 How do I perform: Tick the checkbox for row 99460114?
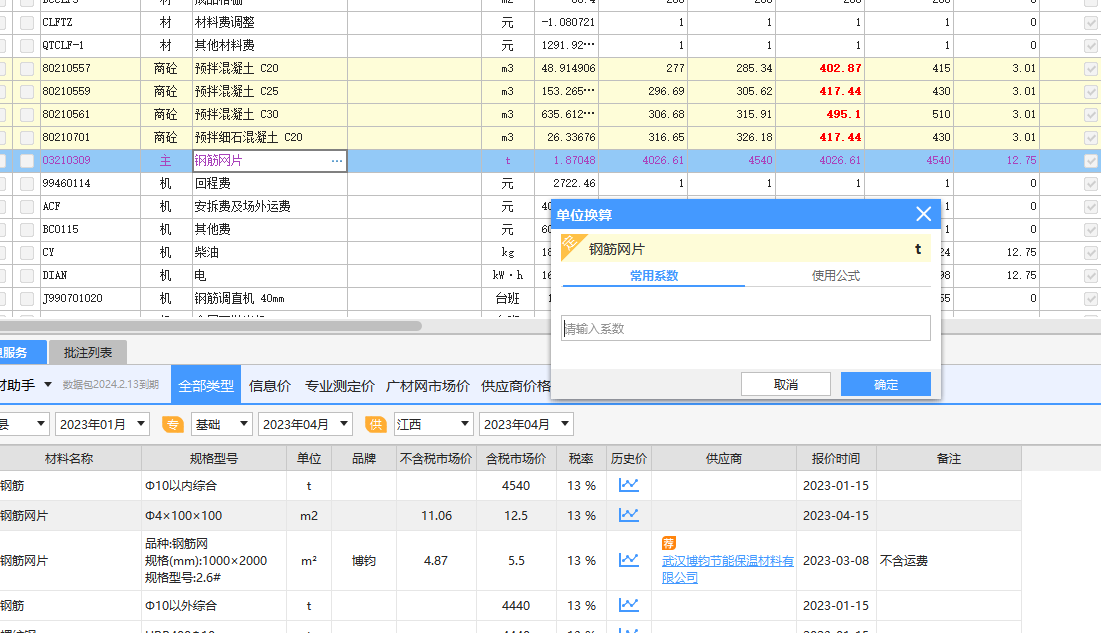pyautogui.click(x=27, y=183)
